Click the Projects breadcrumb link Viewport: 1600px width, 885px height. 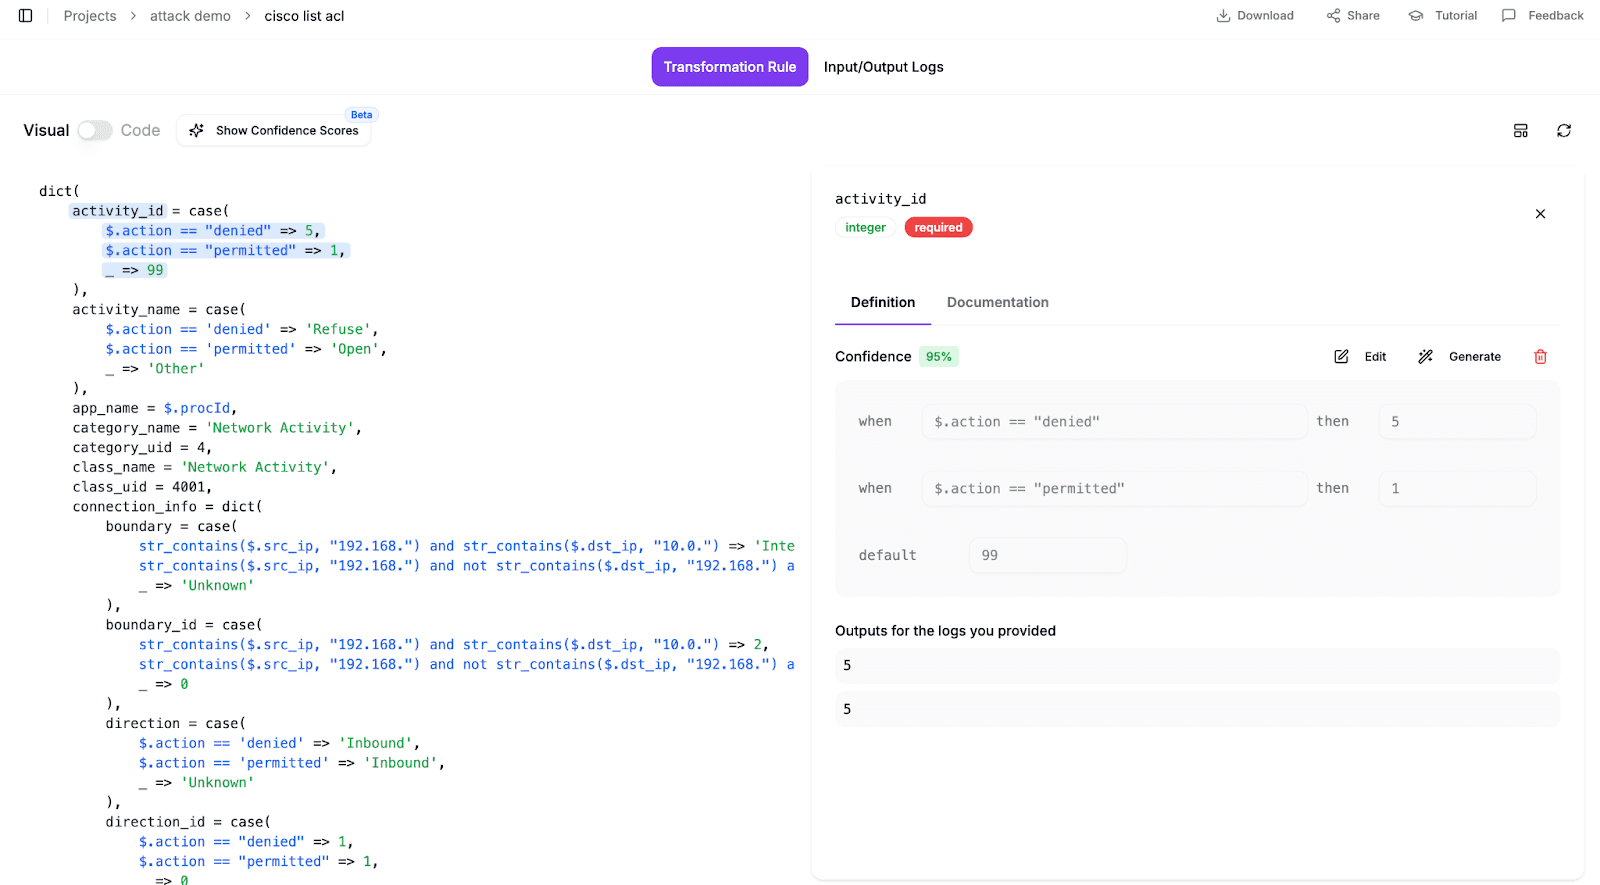click(90, 16)
